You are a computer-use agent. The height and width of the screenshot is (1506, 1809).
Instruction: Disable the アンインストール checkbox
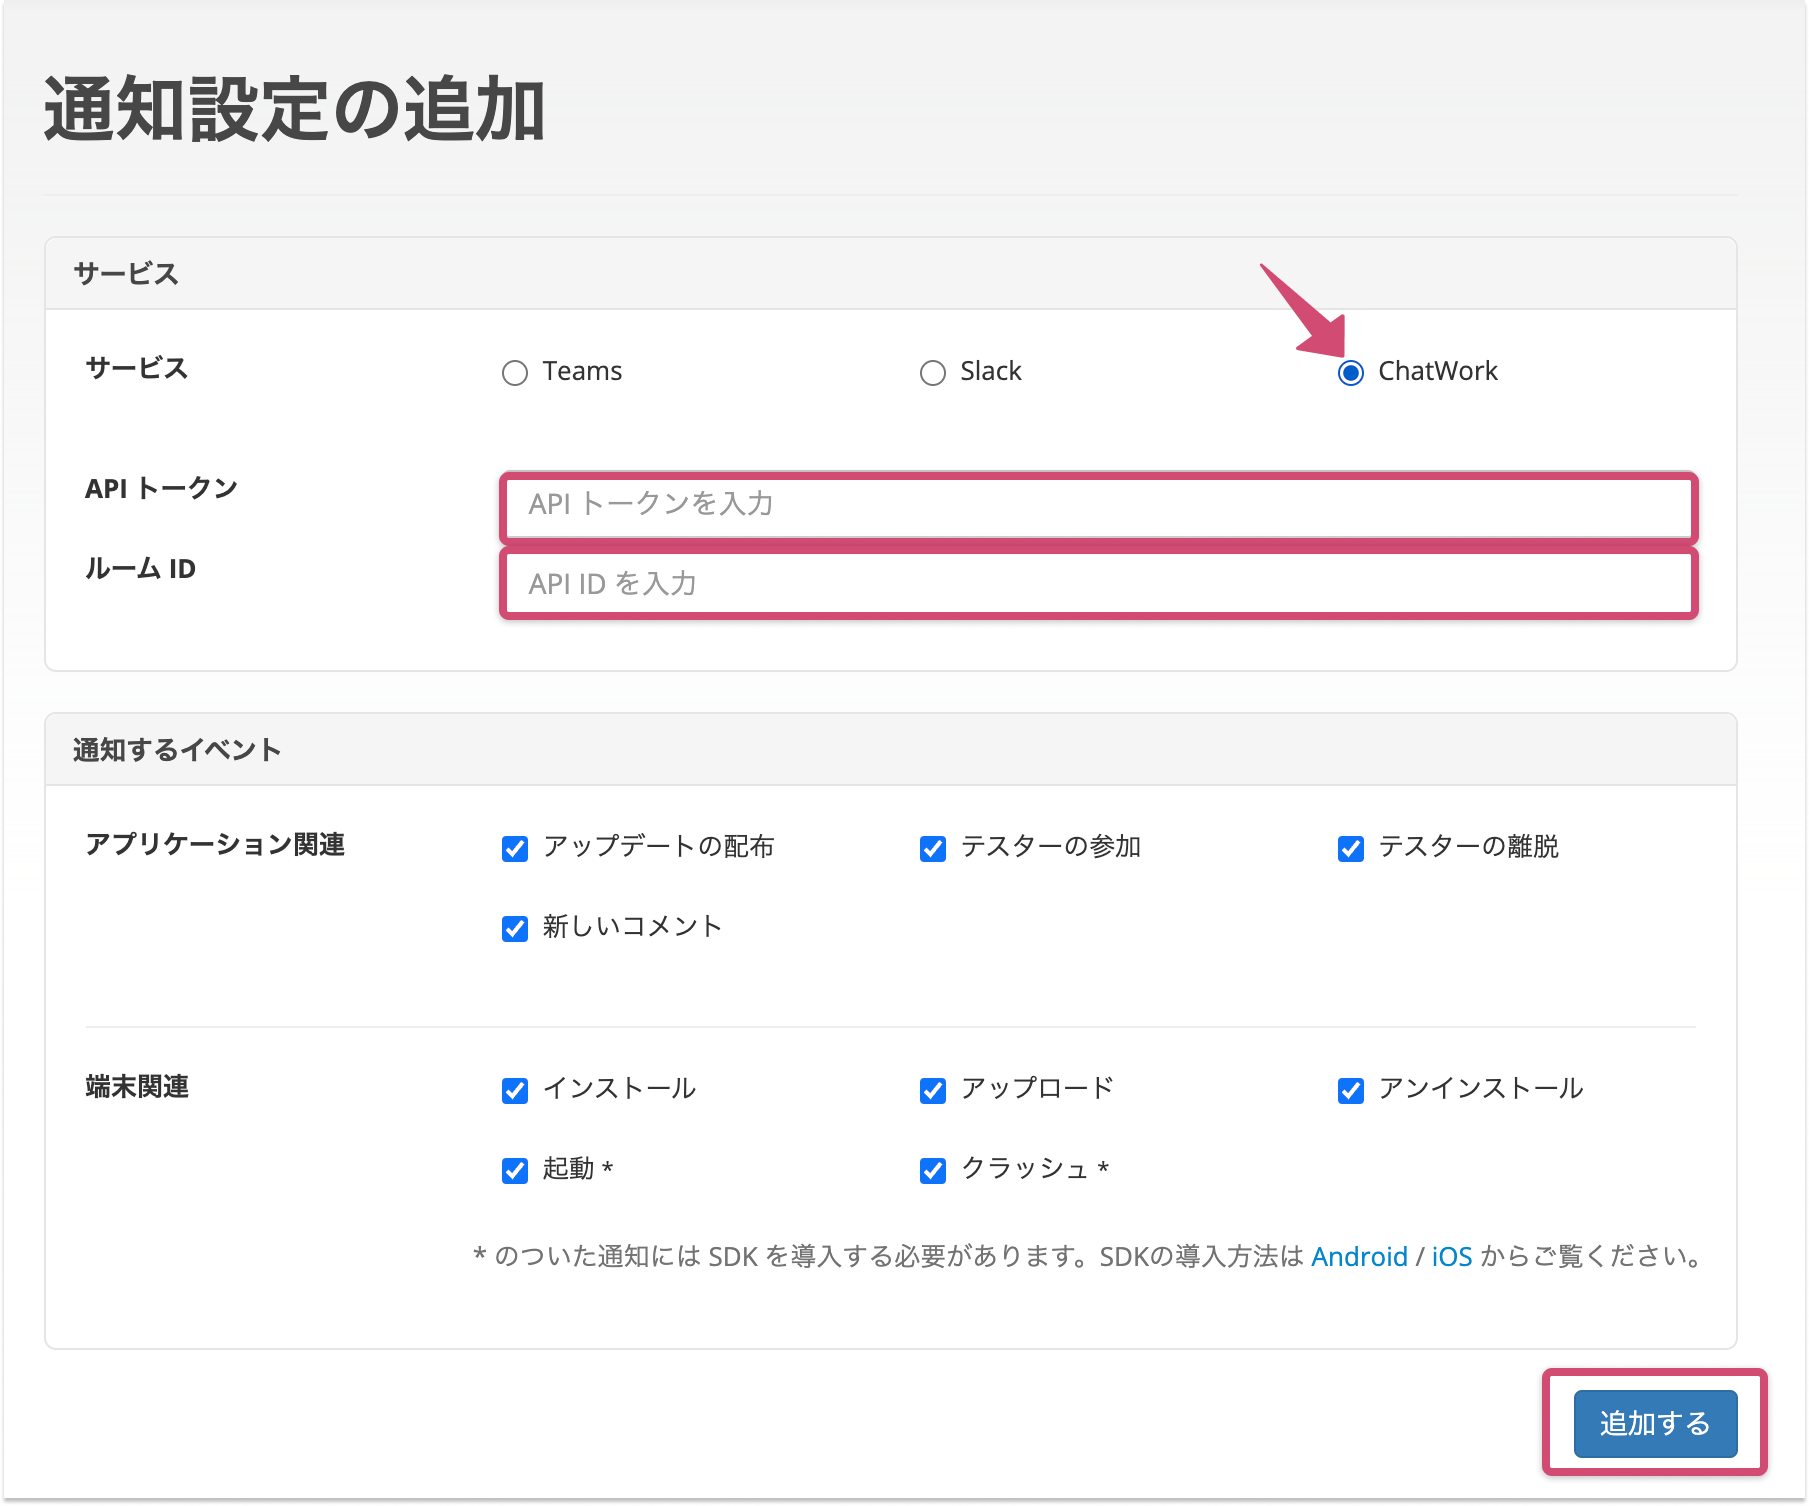click(1350, 1090)
